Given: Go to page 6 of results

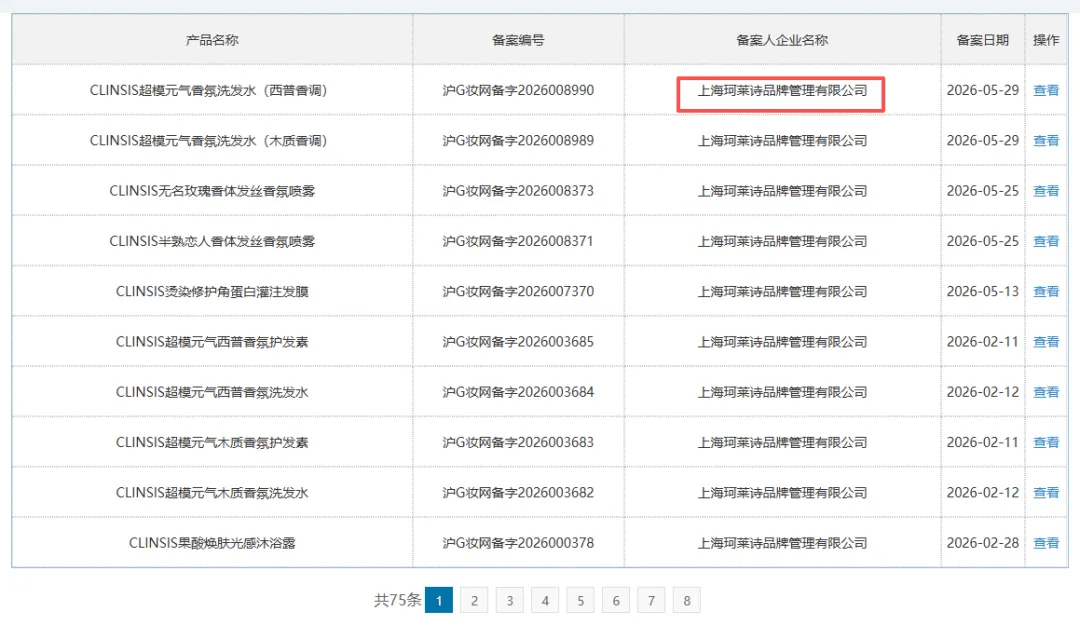Looking at the screenshot, I should 616,600.
